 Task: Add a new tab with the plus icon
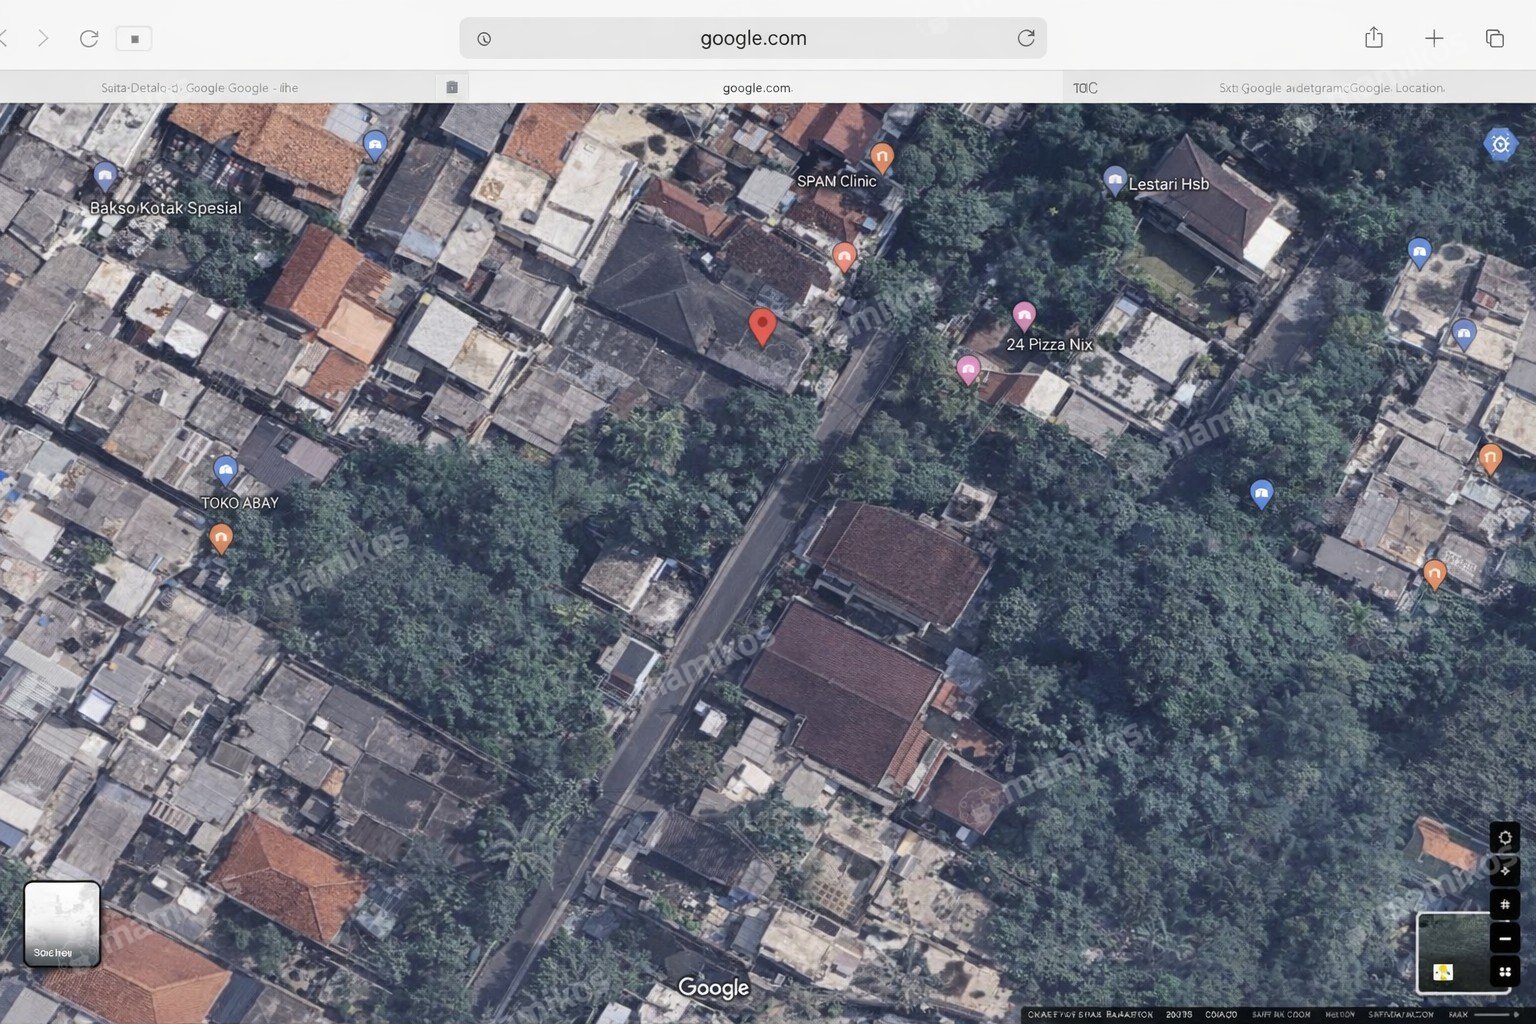pos(1434,38)
